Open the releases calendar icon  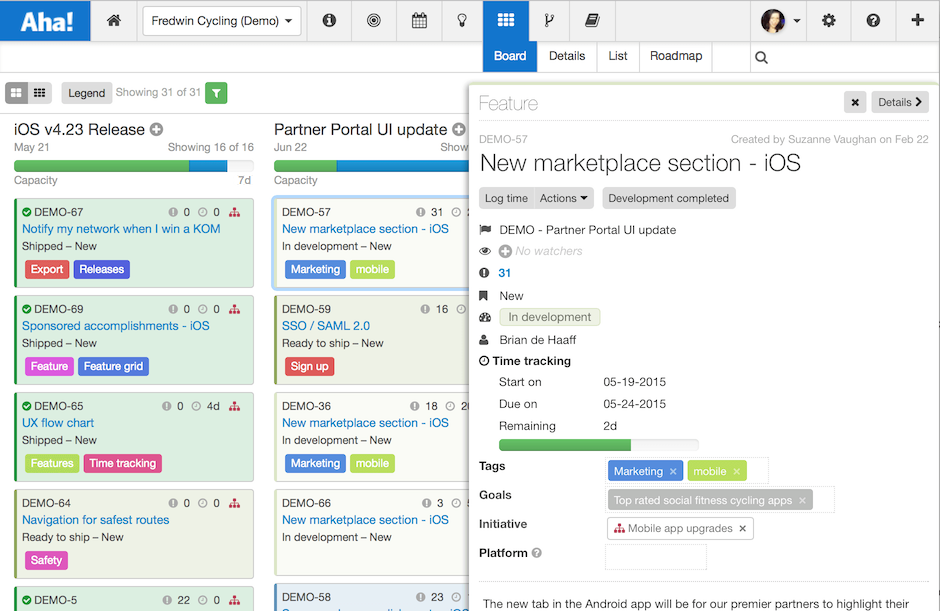point(419,21)
